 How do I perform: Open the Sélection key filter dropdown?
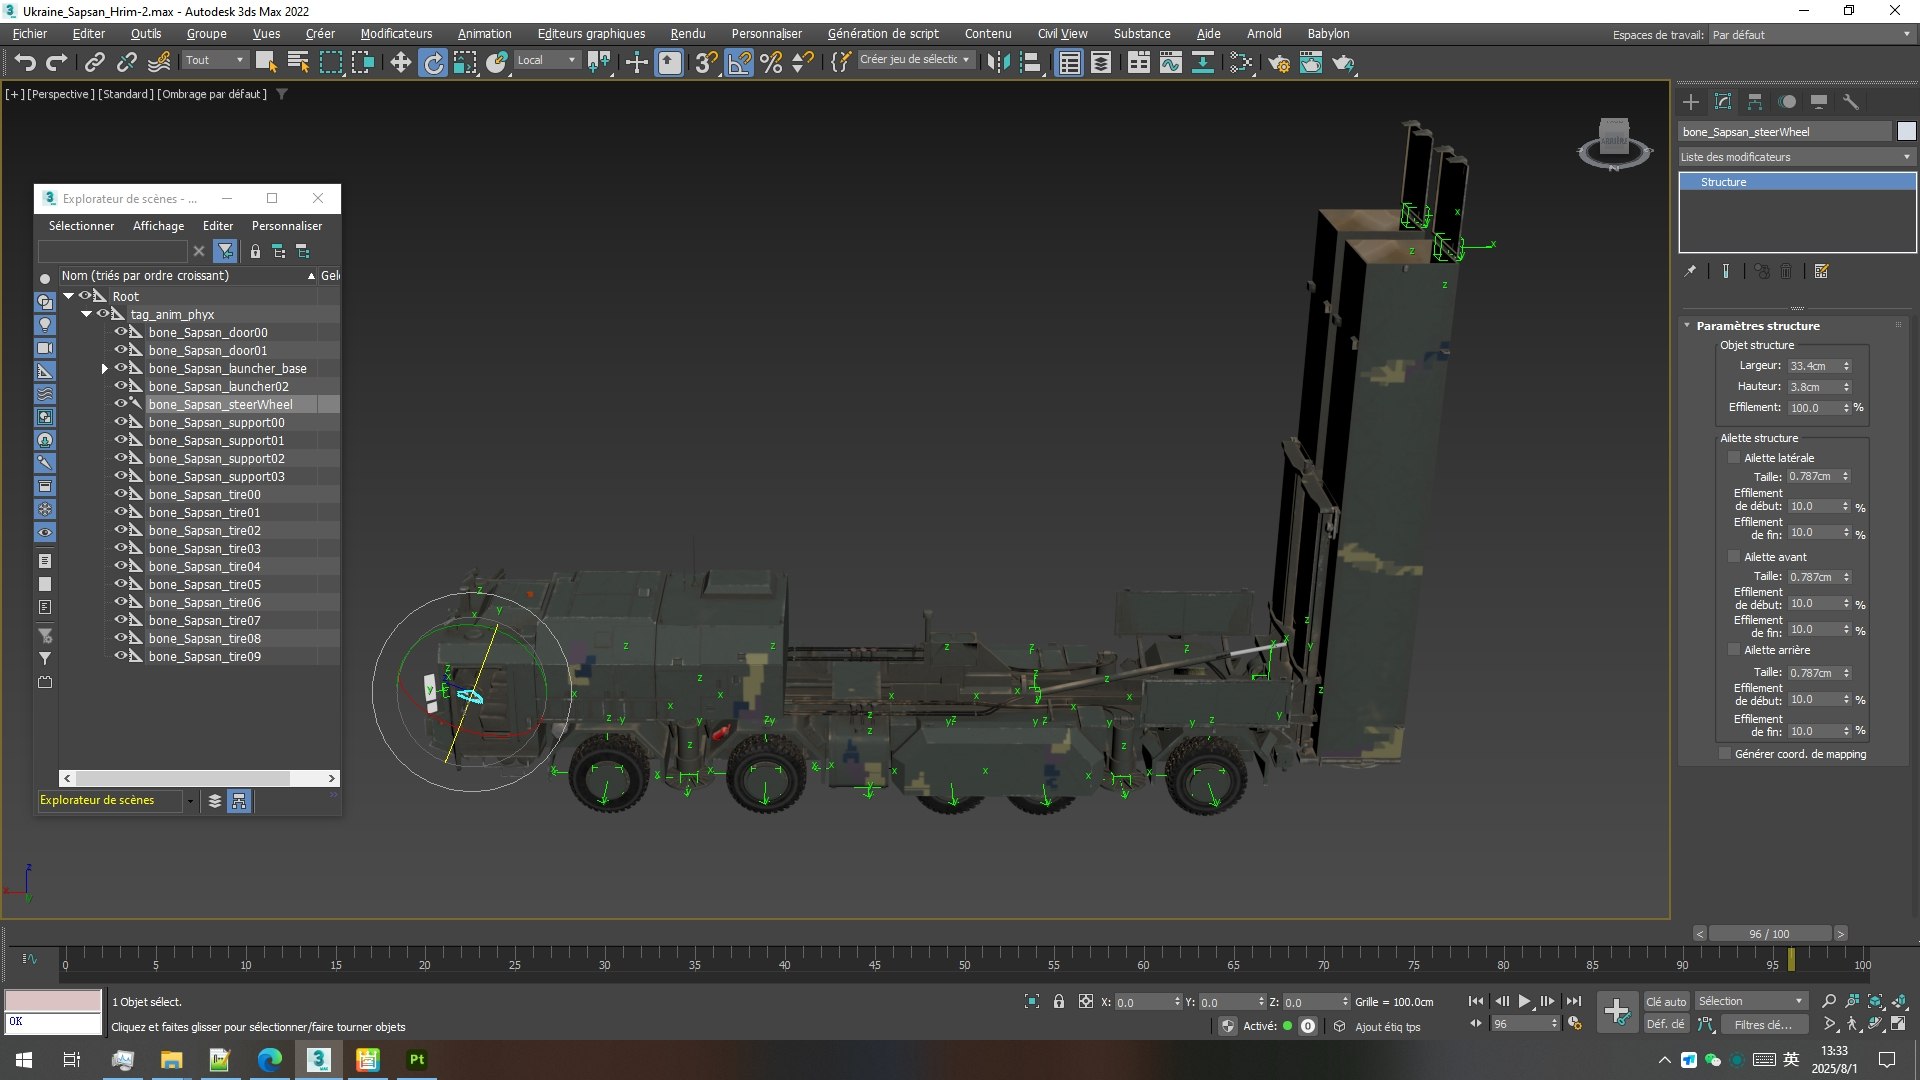(x=1750, y=1001)
